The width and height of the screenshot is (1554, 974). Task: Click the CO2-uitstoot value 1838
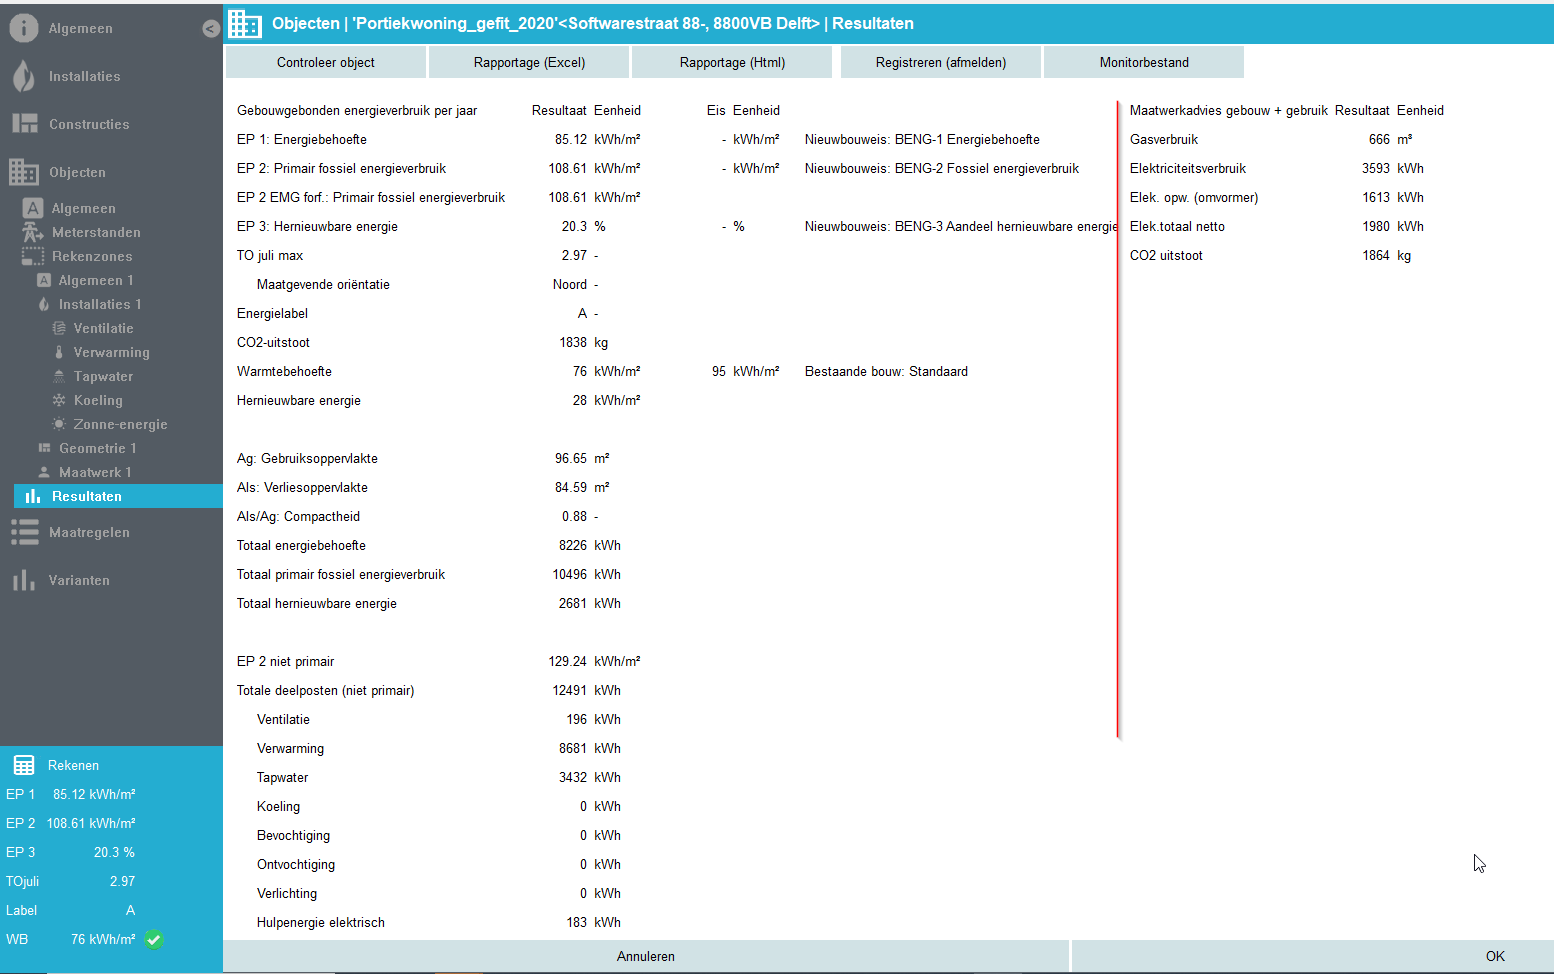pos(573,342)
